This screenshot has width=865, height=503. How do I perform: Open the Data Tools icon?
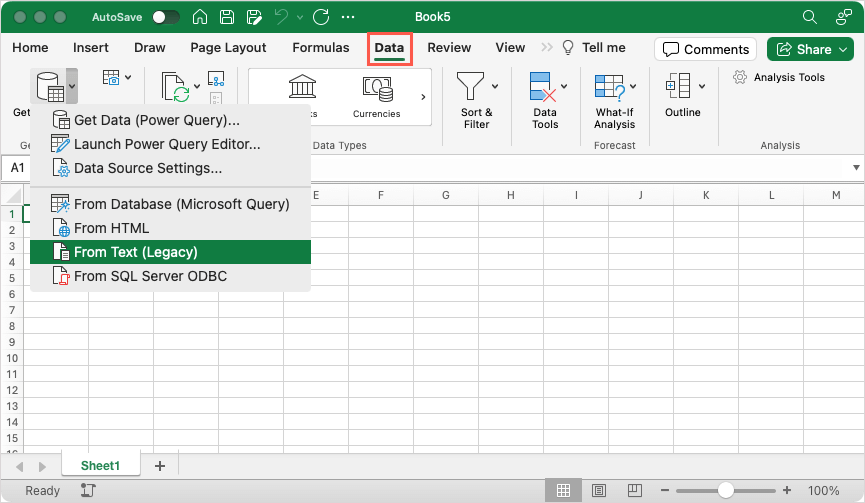[543, 87]
